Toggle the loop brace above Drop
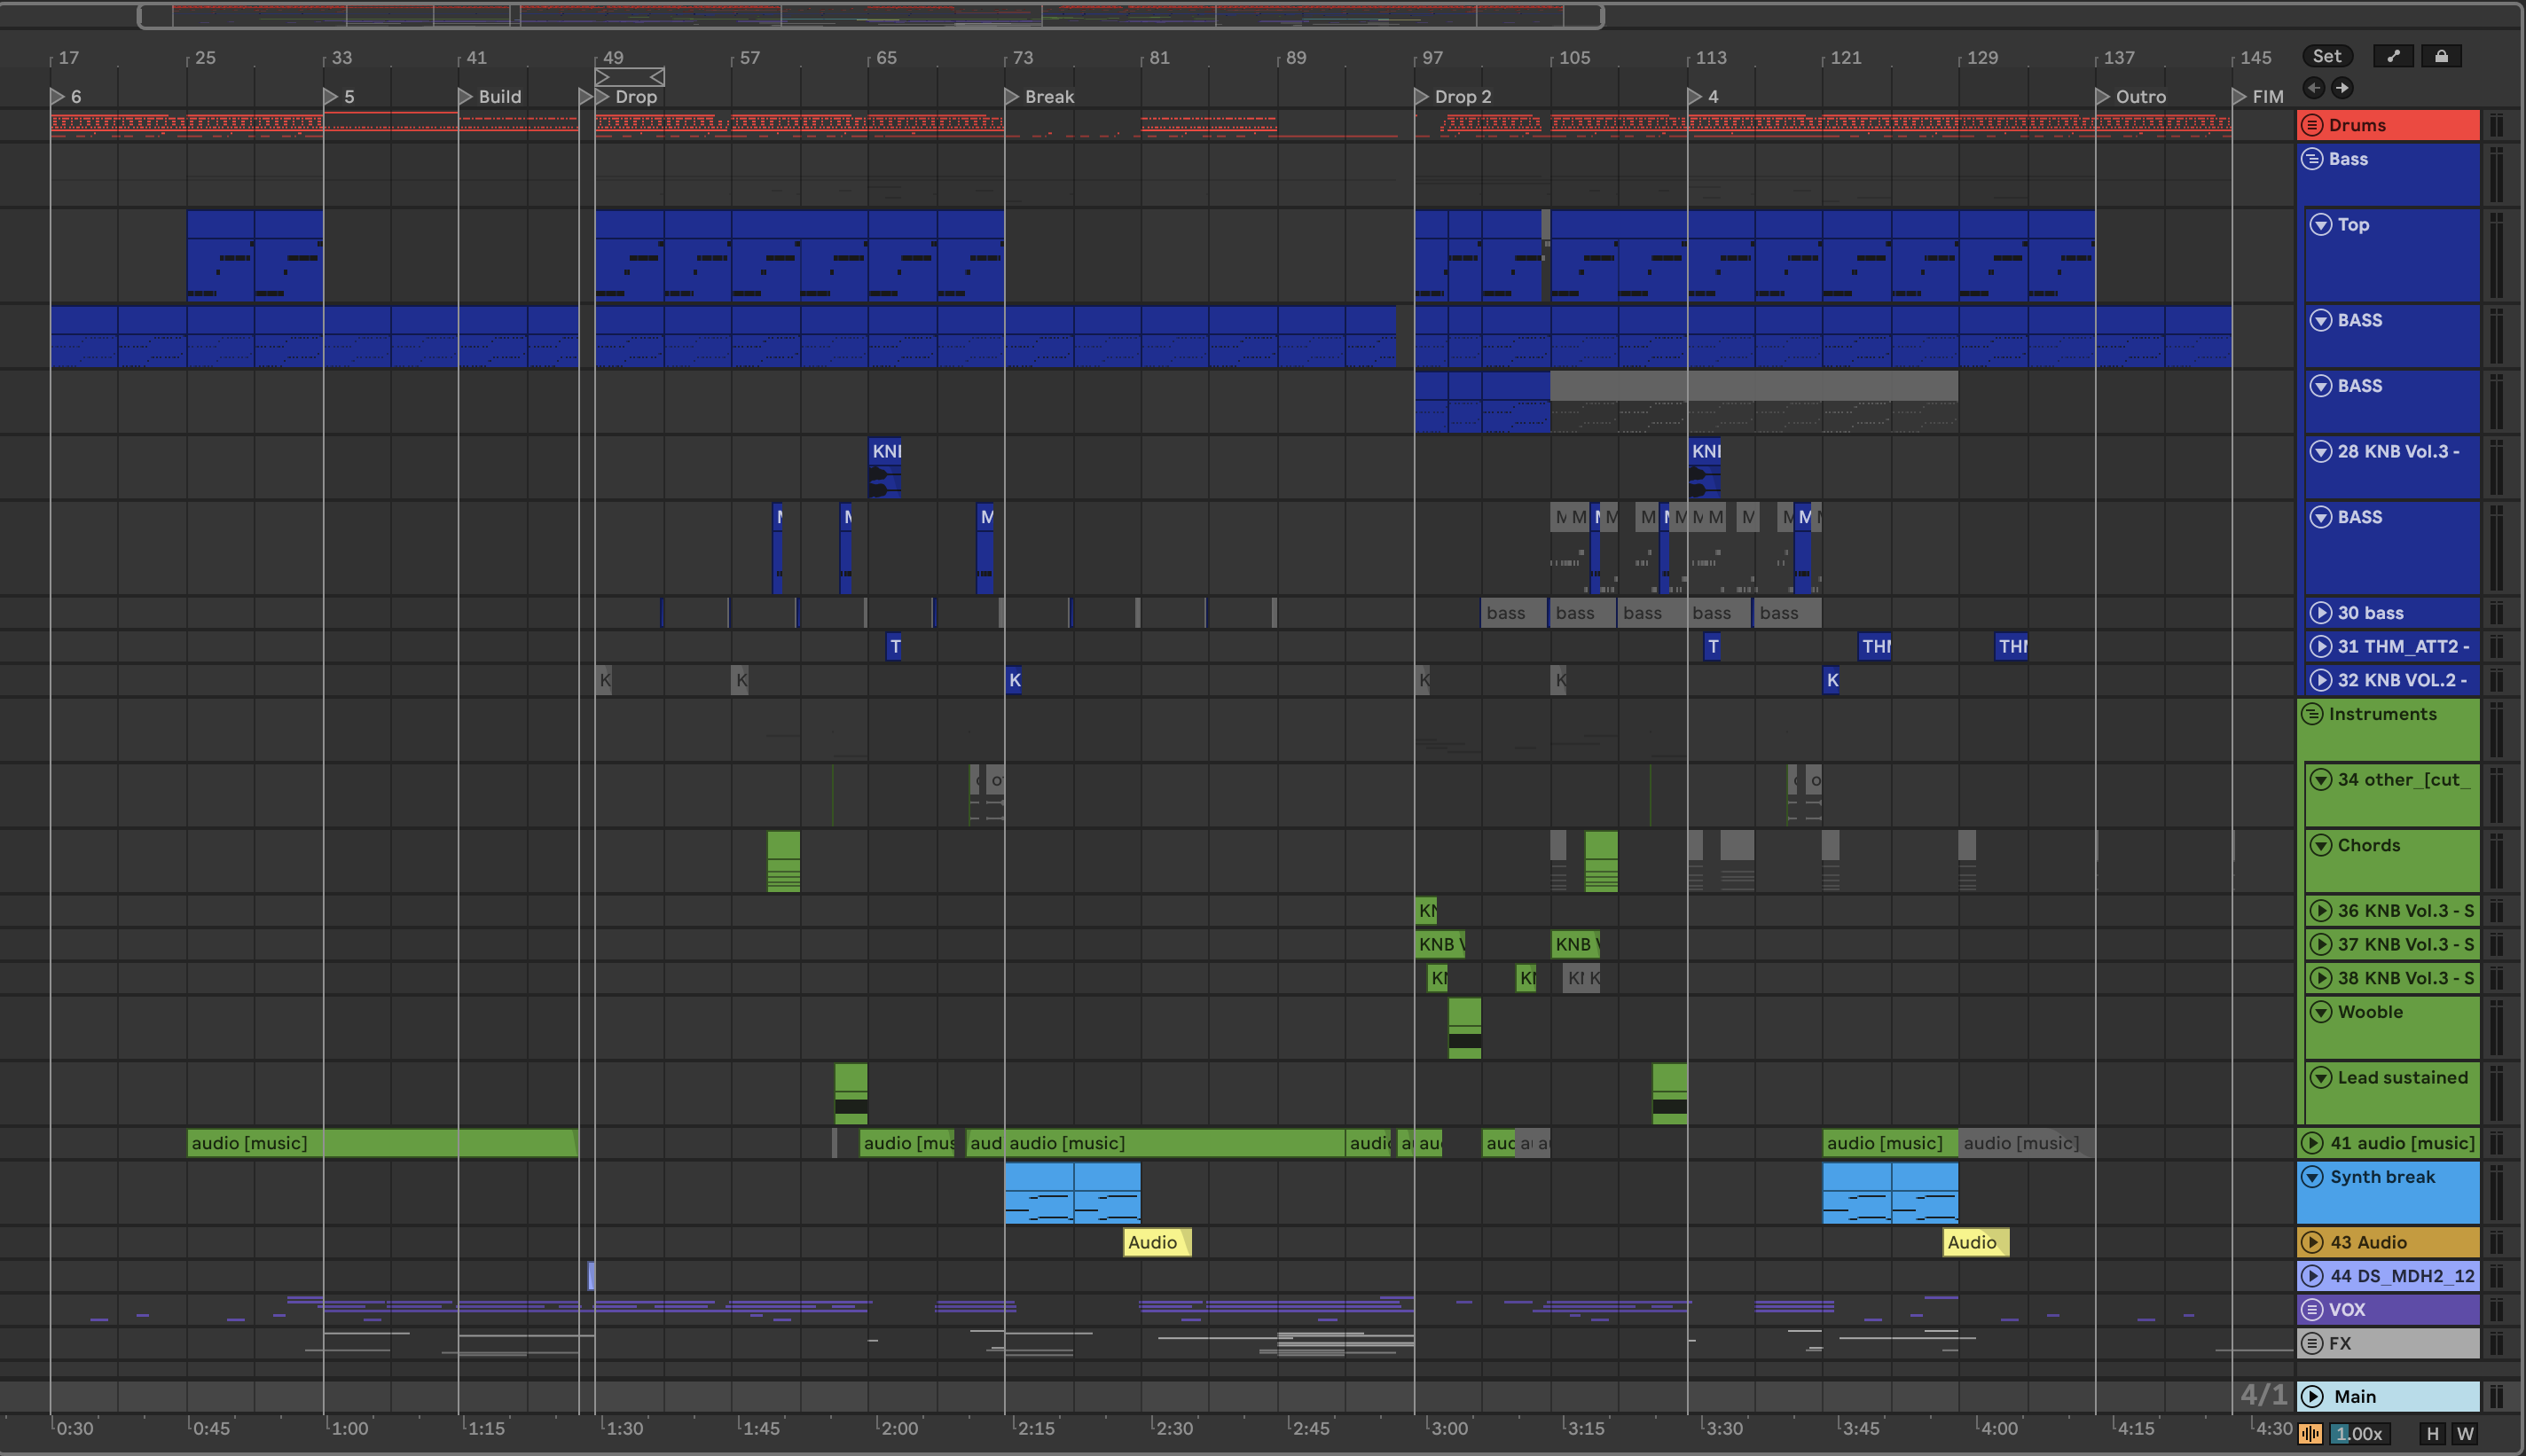The image size is (2526, 1456). click(629, 77)
